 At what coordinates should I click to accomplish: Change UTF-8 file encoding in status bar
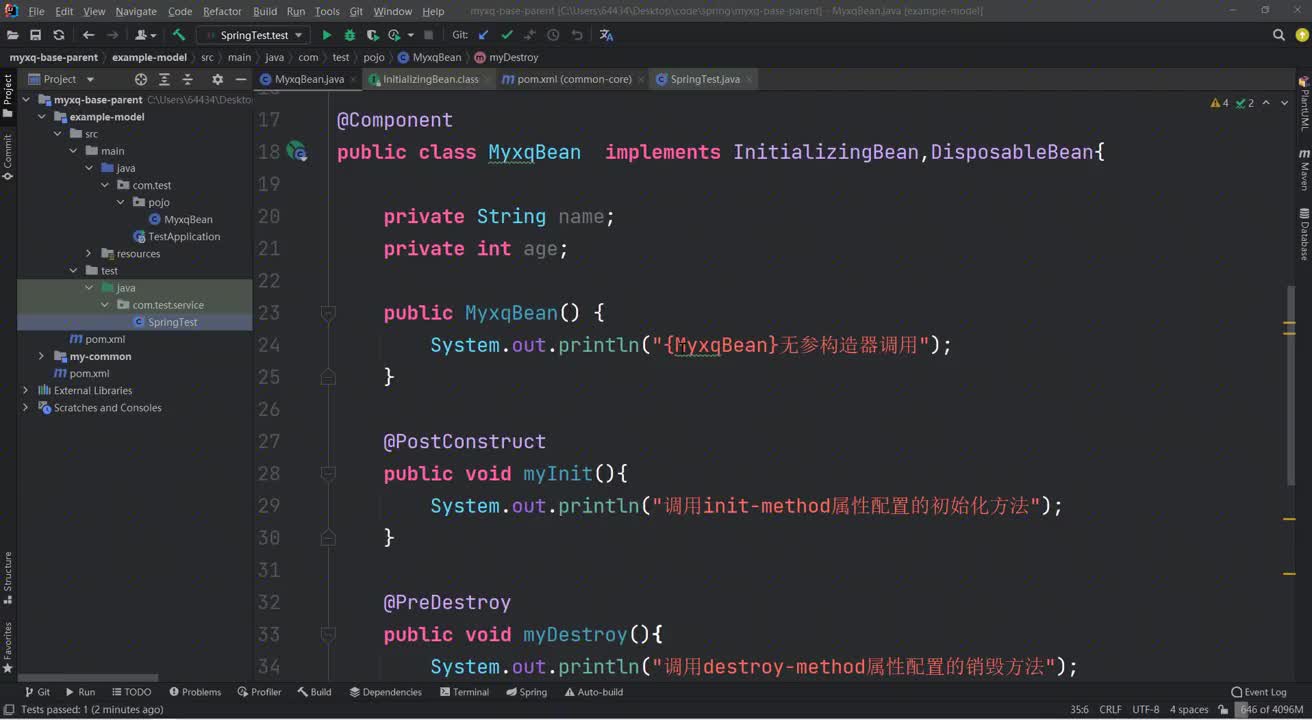click(x=1146, y=710)
